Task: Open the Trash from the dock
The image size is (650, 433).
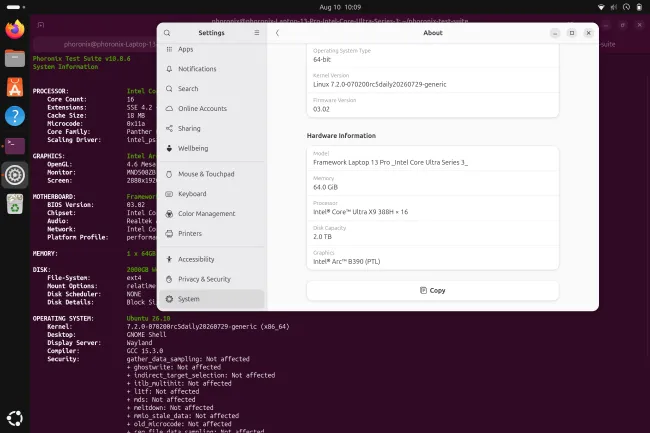Action: 15,204
